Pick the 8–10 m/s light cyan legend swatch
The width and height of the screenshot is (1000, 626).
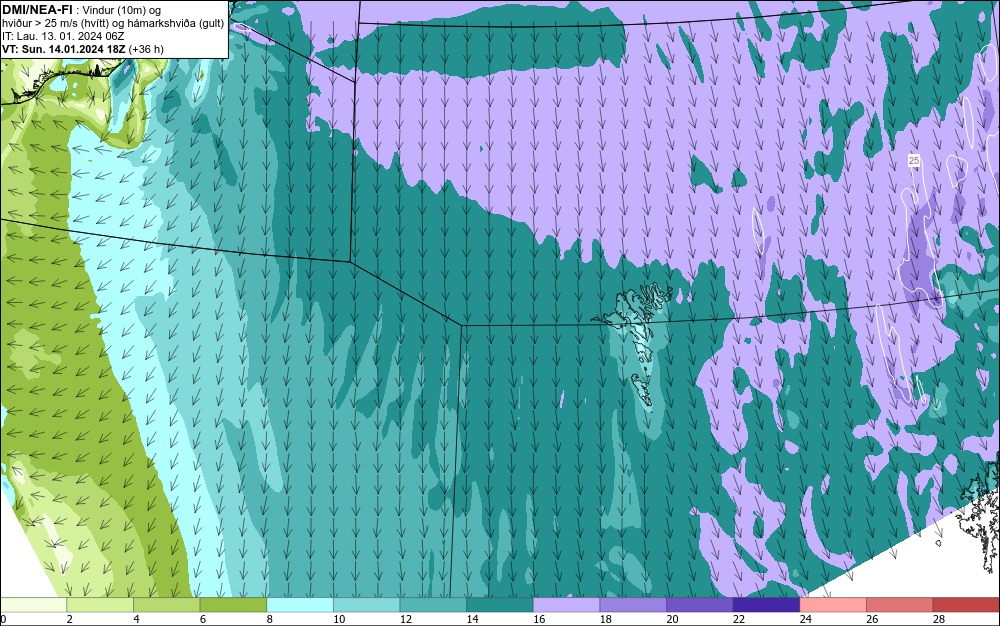tap(300, 605)
